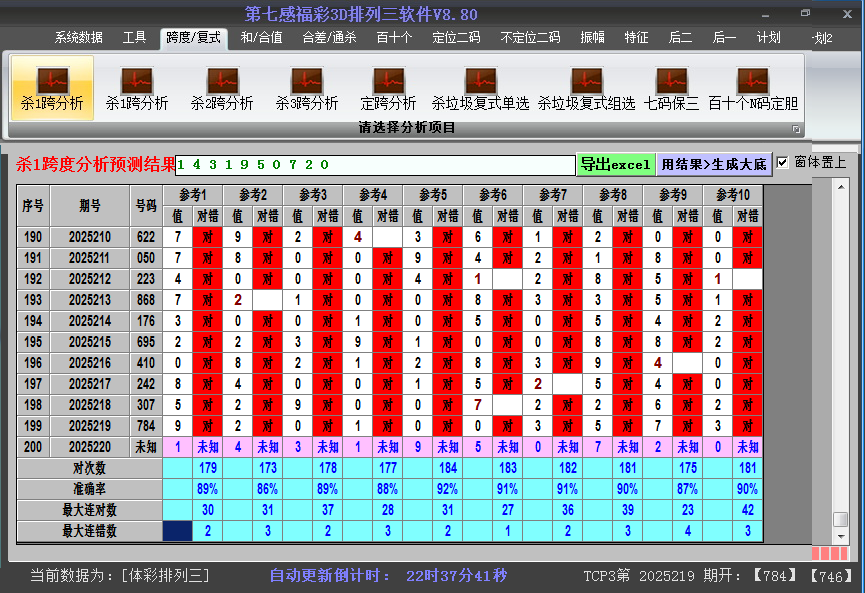Click the vertical scrollbar thumb
Image resolution: width=865 pixels, height=593 pixels.
point(841,520)
